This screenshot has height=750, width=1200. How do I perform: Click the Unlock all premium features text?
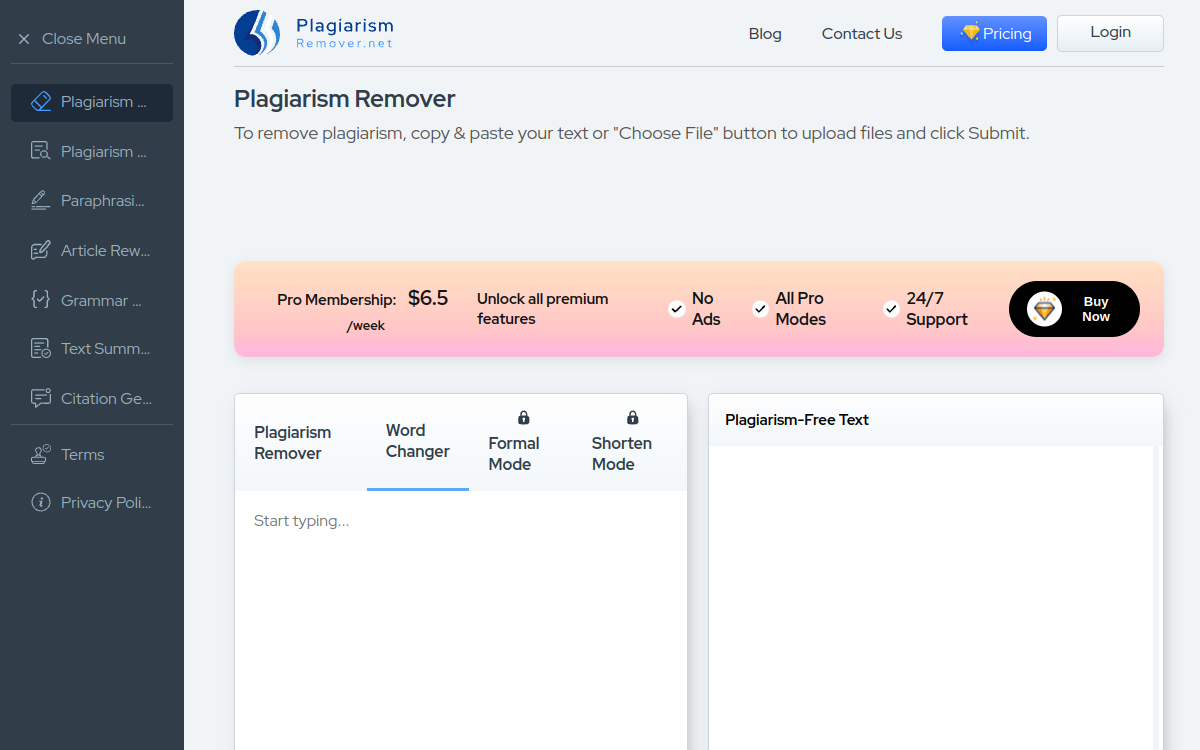(x=543, y=309)
